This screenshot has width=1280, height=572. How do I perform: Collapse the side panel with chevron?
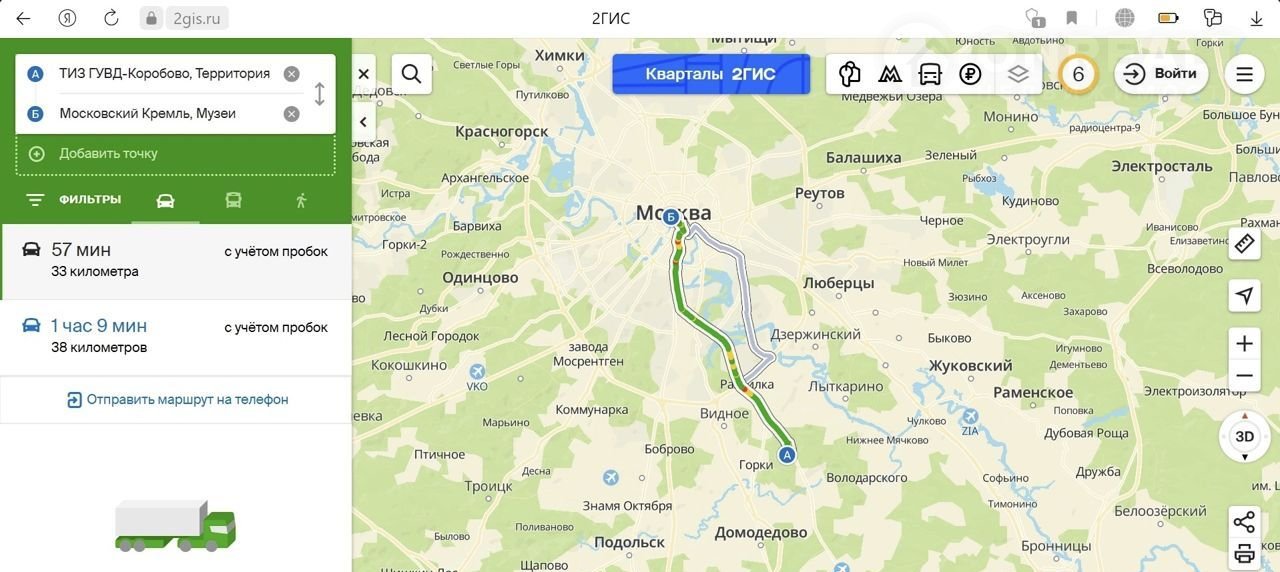(x=364, y=122)
